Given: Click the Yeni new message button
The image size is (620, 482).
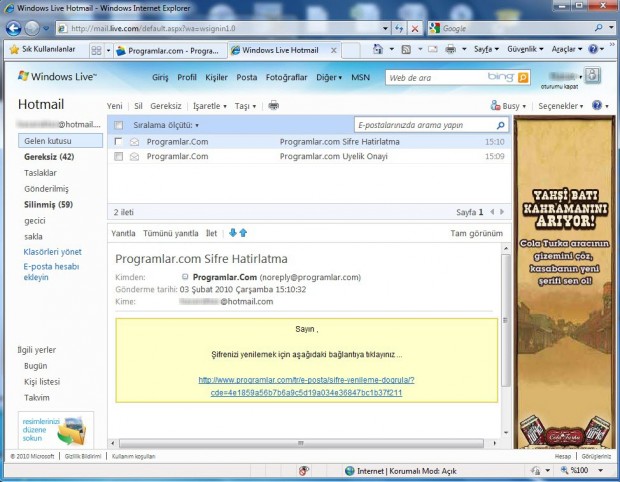Looking at the screenshot, I should pos(115,106).
